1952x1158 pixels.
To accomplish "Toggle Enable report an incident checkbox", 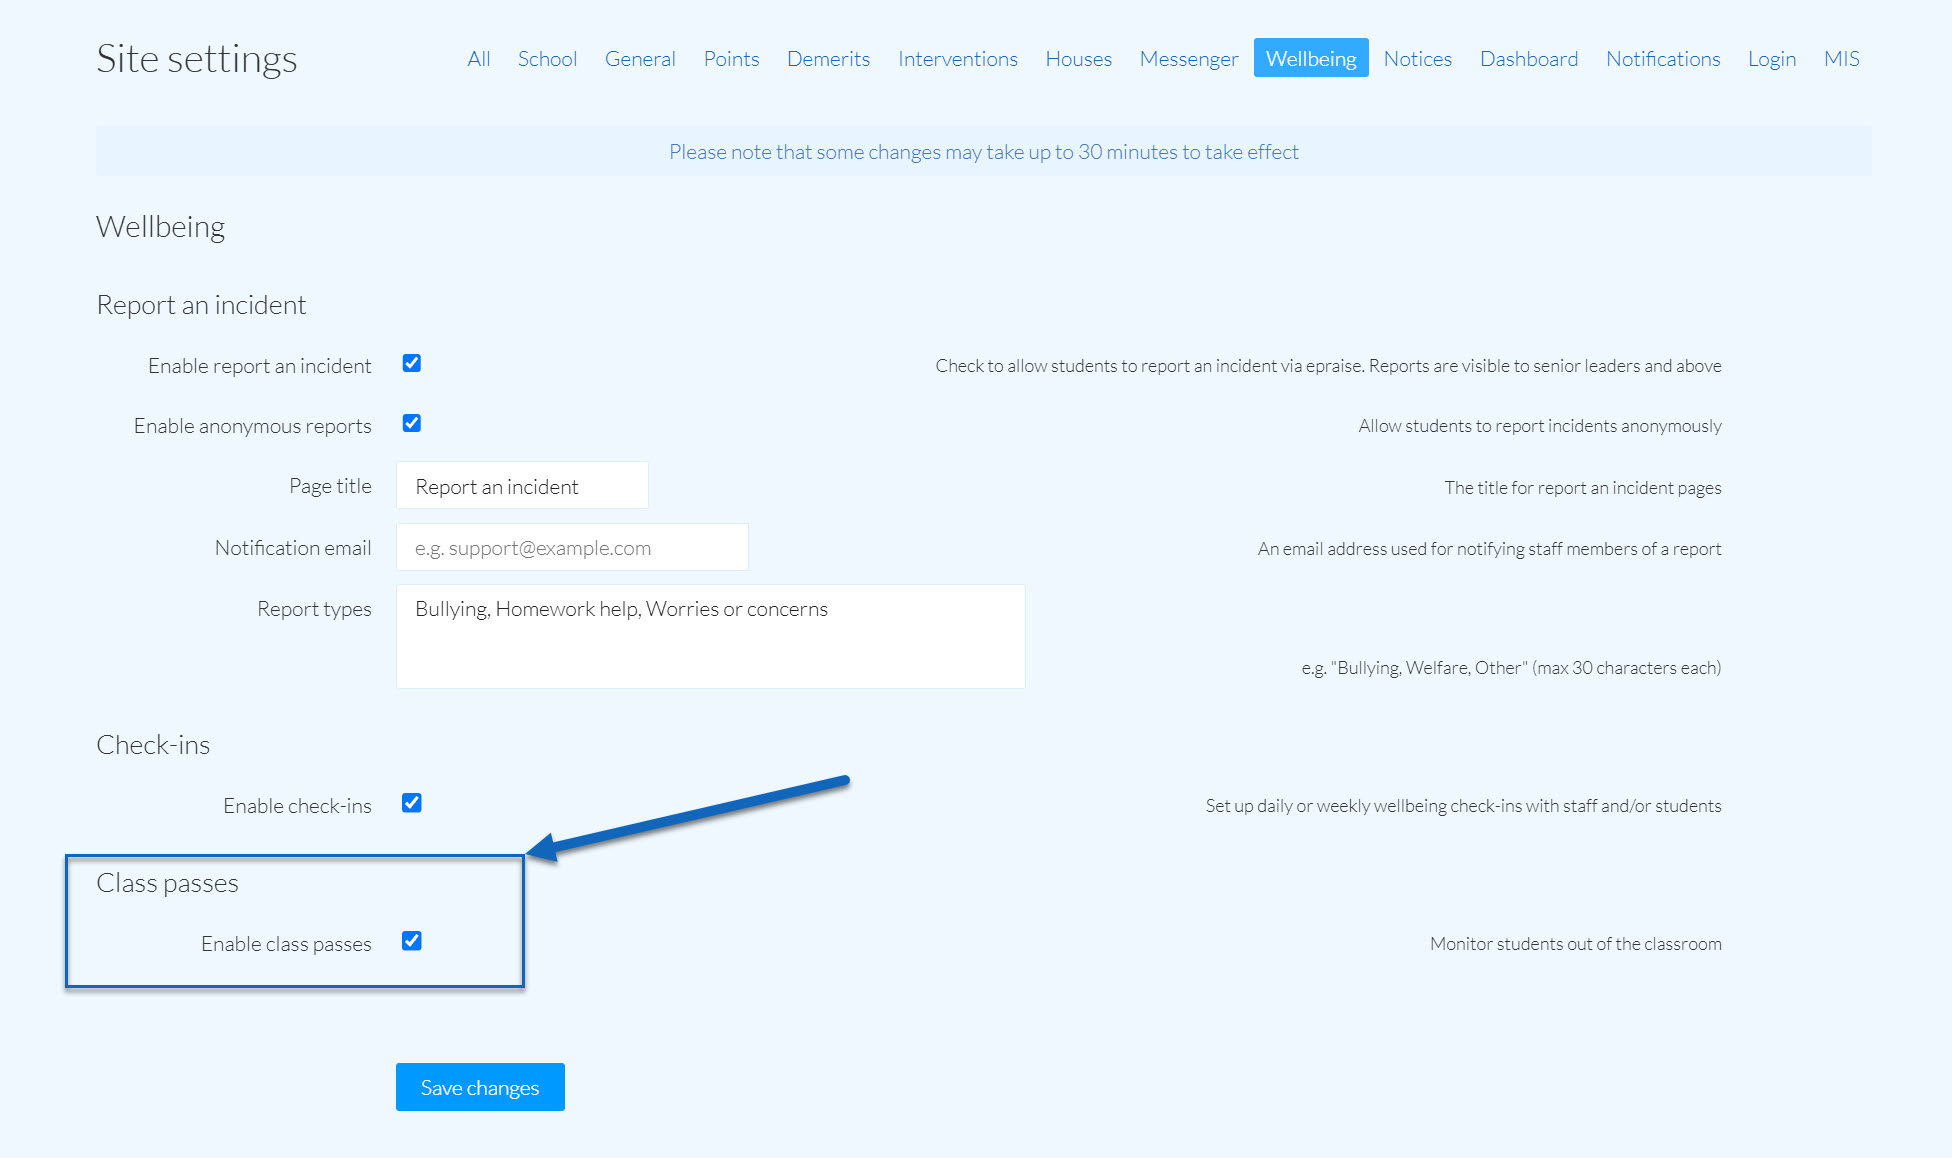I will coord(411,363).
